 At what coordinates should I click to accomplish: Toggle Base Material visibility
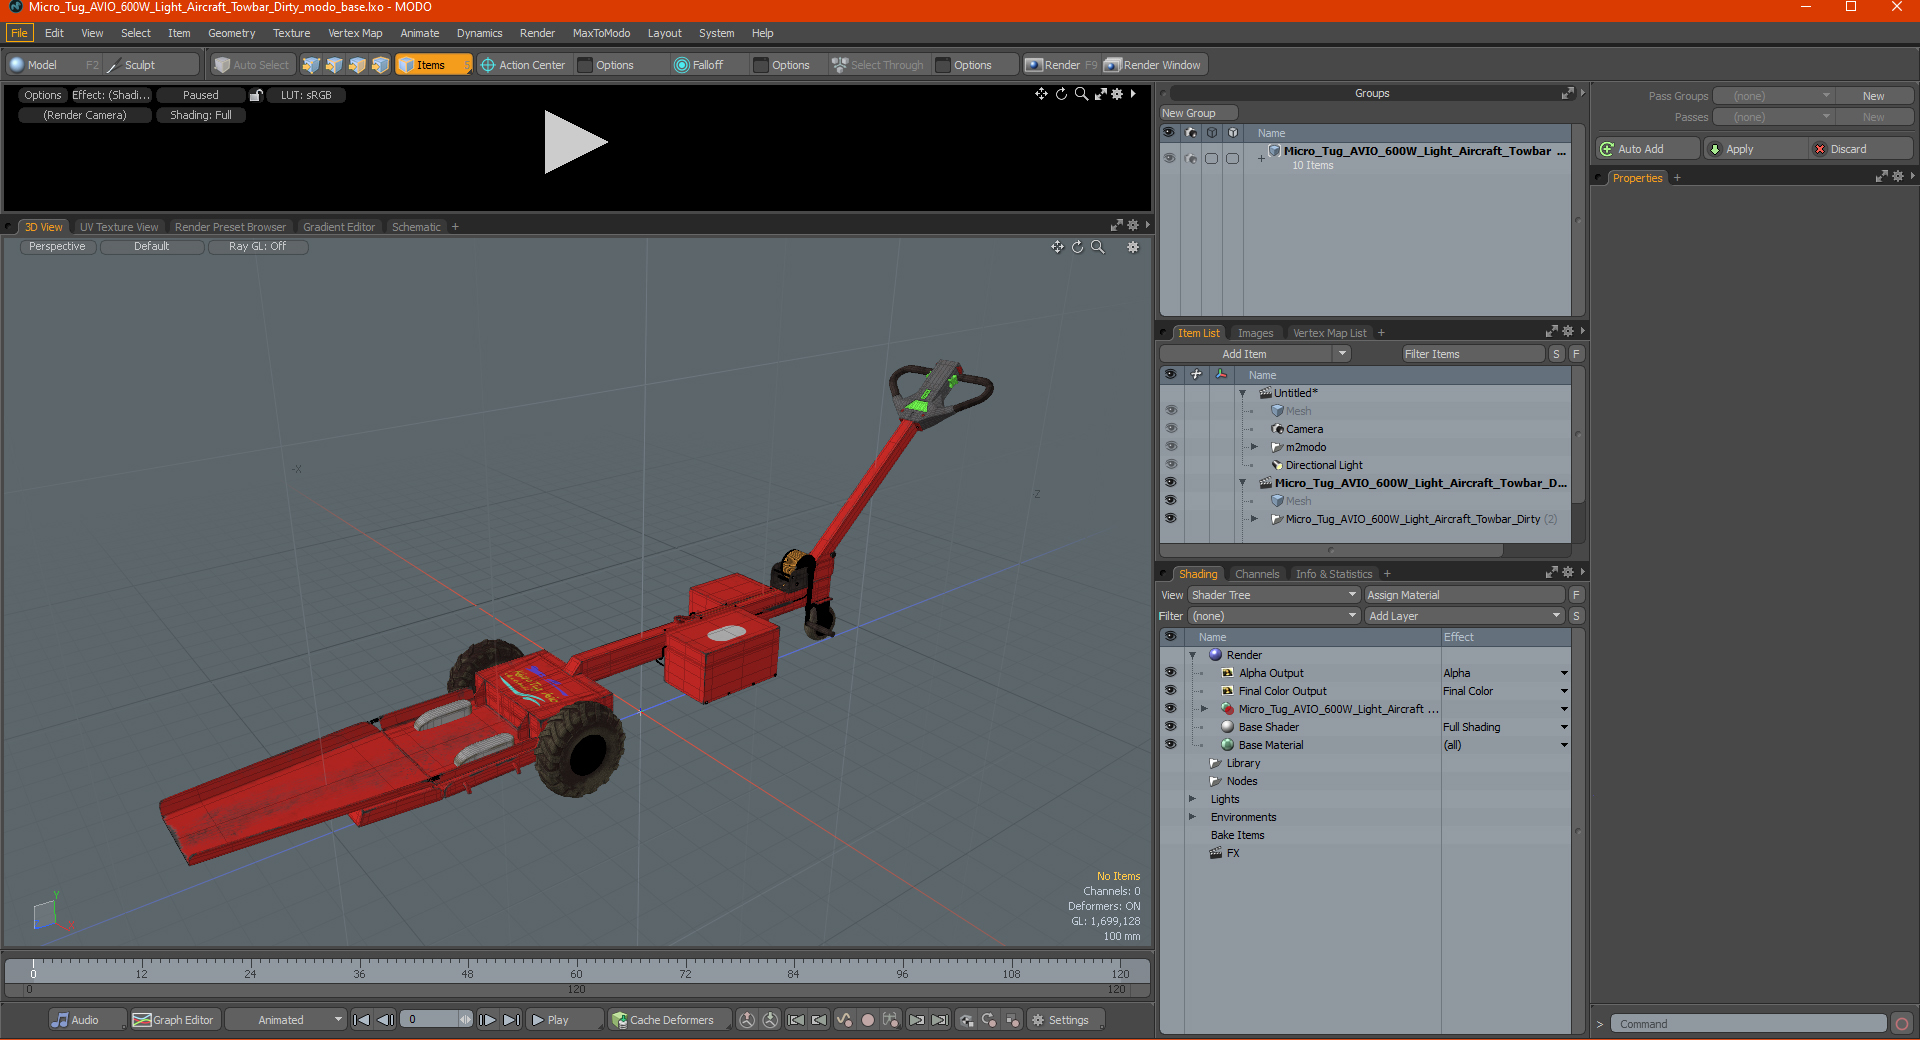pos(1170,745)
